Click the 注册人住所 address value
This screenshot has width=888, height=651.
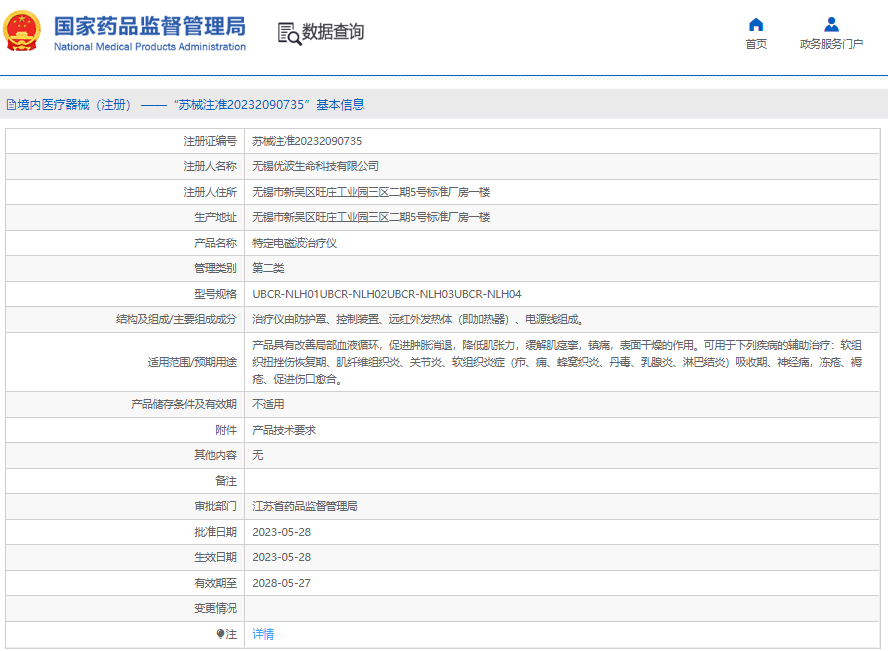coord(371,192)
